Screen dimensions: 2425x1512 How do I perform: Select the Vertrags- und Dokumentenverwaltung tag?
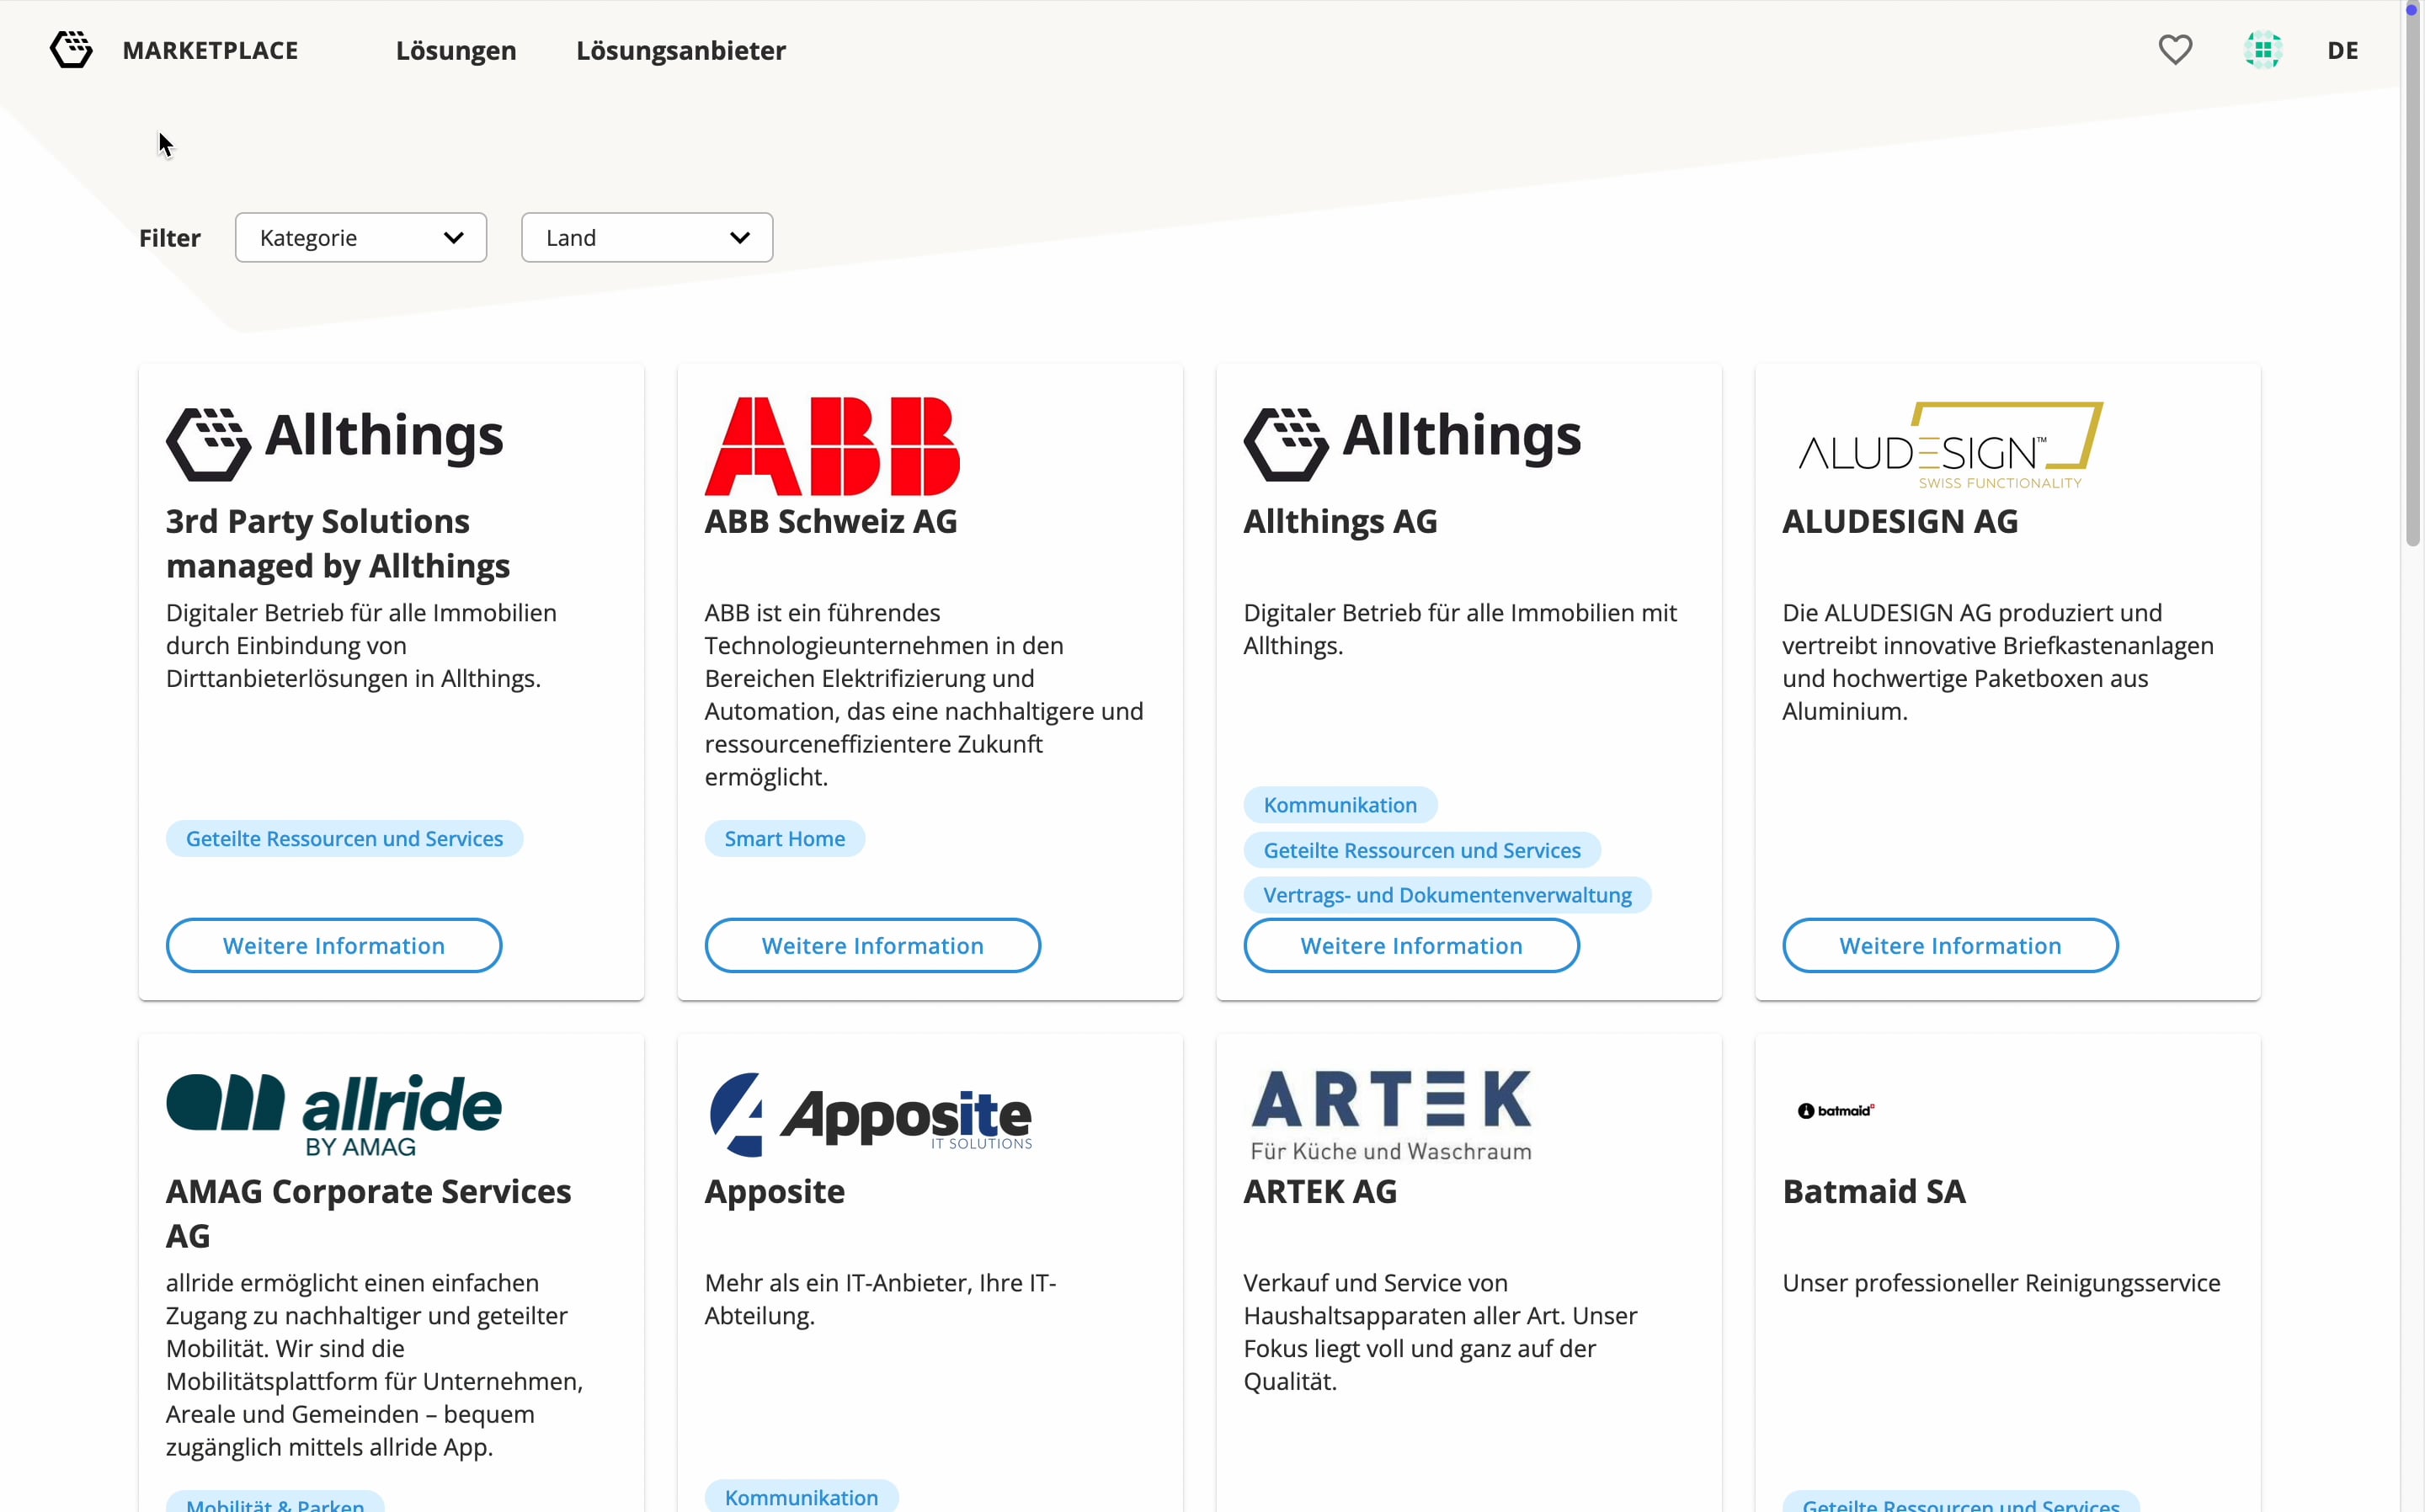pyautogui.click(x=1447, y=895)
